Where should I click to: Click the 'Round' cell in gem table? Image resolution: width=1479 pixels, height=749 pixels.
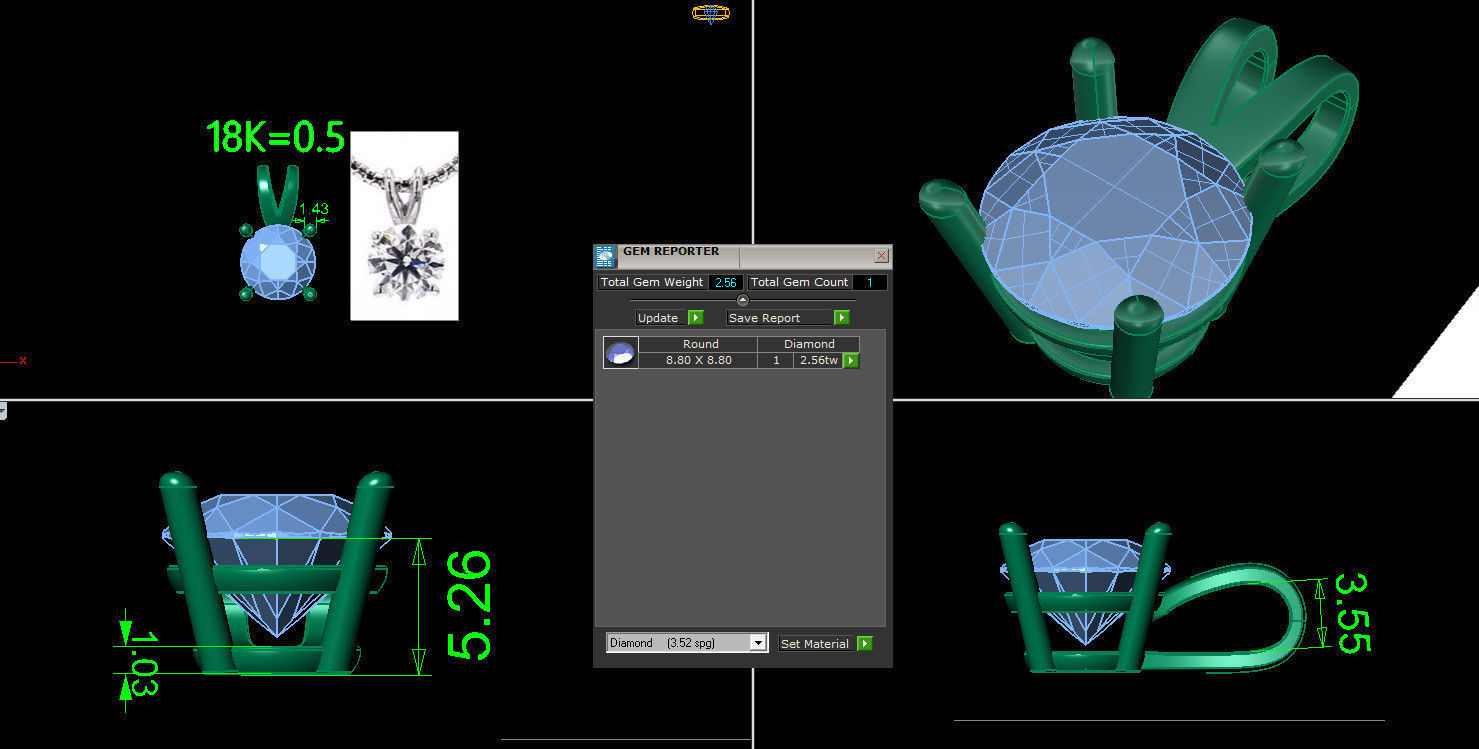(699, 344)
